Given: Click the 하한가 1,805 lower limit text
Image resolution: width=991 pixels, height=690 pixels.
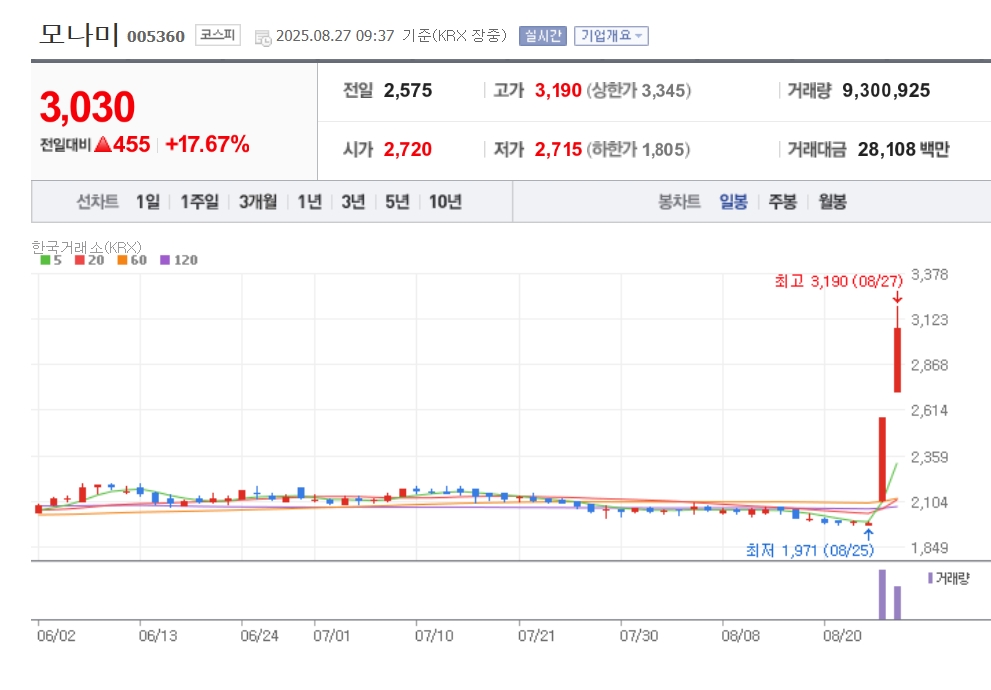Looking at the screenshot, I should [638, 149].
